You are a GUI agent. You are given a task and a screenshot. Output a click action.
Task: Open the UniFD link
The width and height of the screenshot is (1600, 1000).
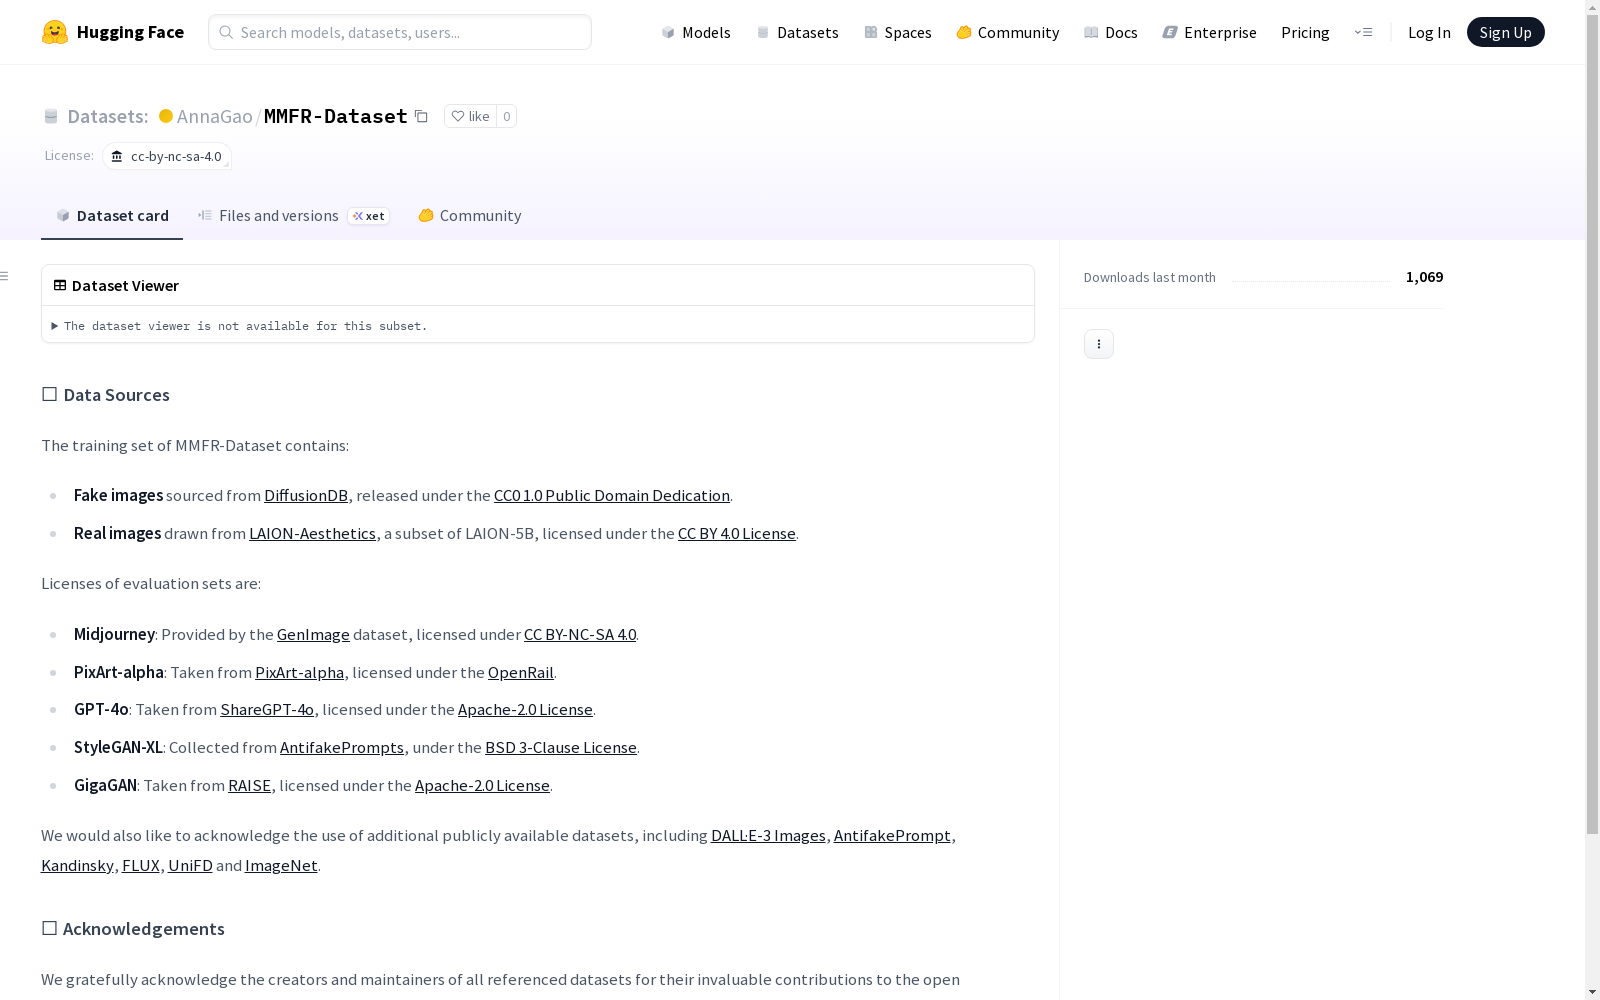[x=190, y=866]
